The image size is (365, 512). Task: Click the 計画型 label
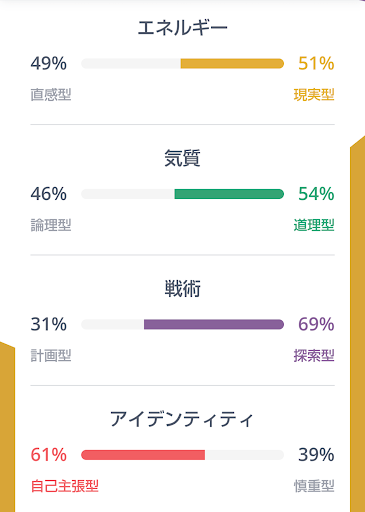(x=51, y=356)
